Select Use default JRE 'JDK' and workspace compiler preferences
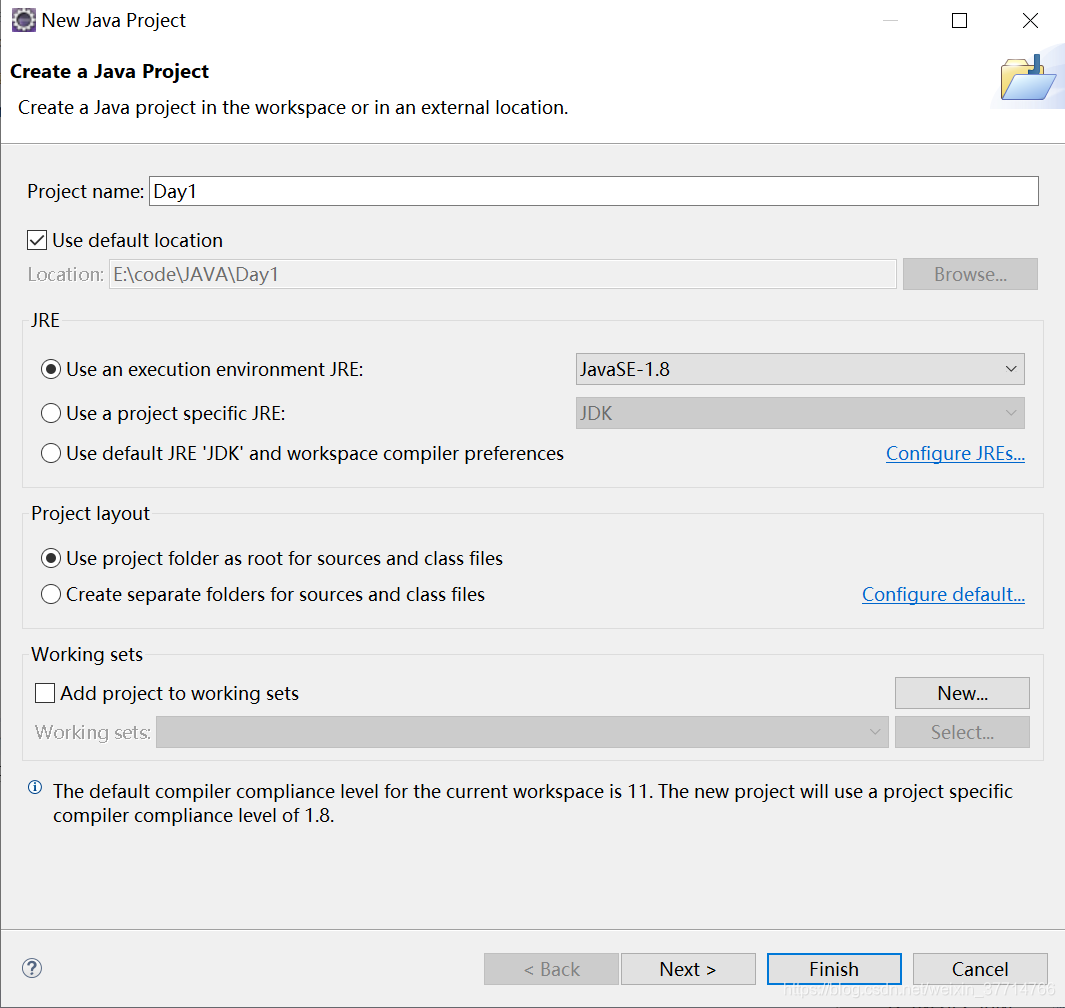The image size is (1065, 1008). pyautogui.click(x=50, y=452)
